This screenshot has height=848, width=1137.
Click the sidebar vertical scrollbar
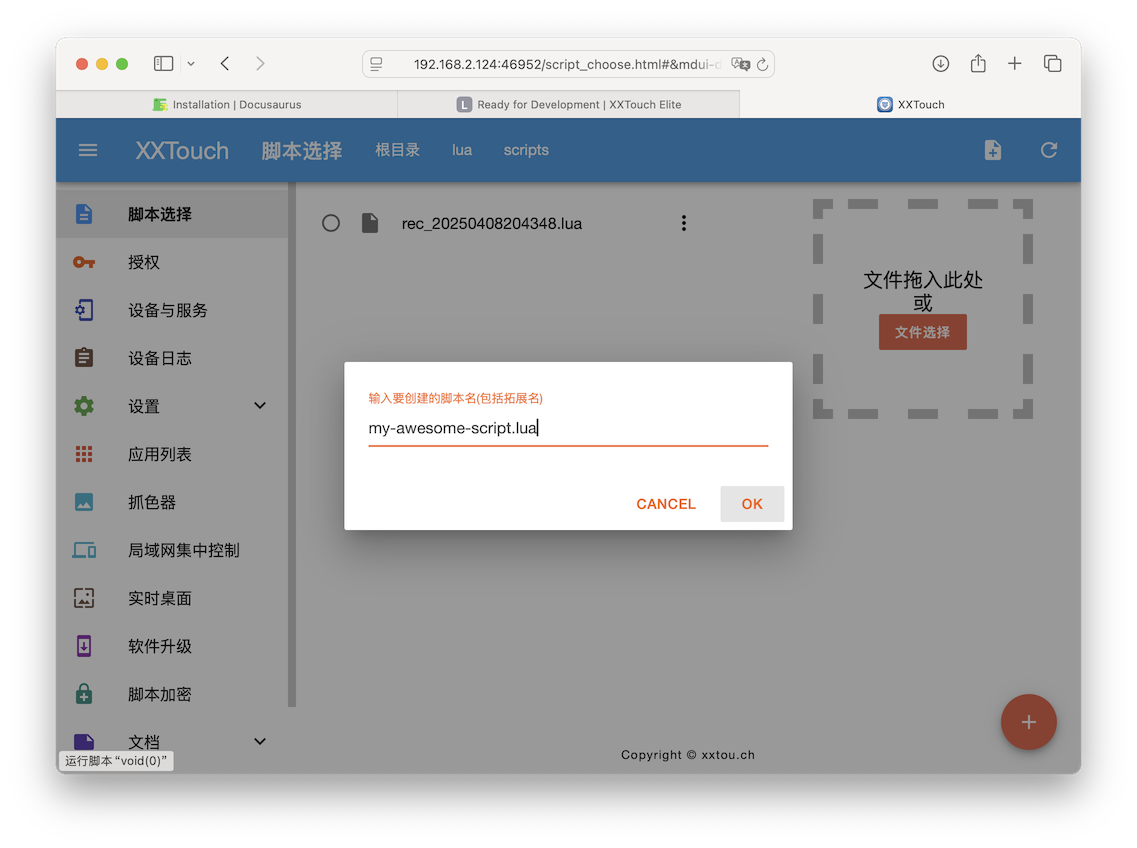click(x=292, y=445)
